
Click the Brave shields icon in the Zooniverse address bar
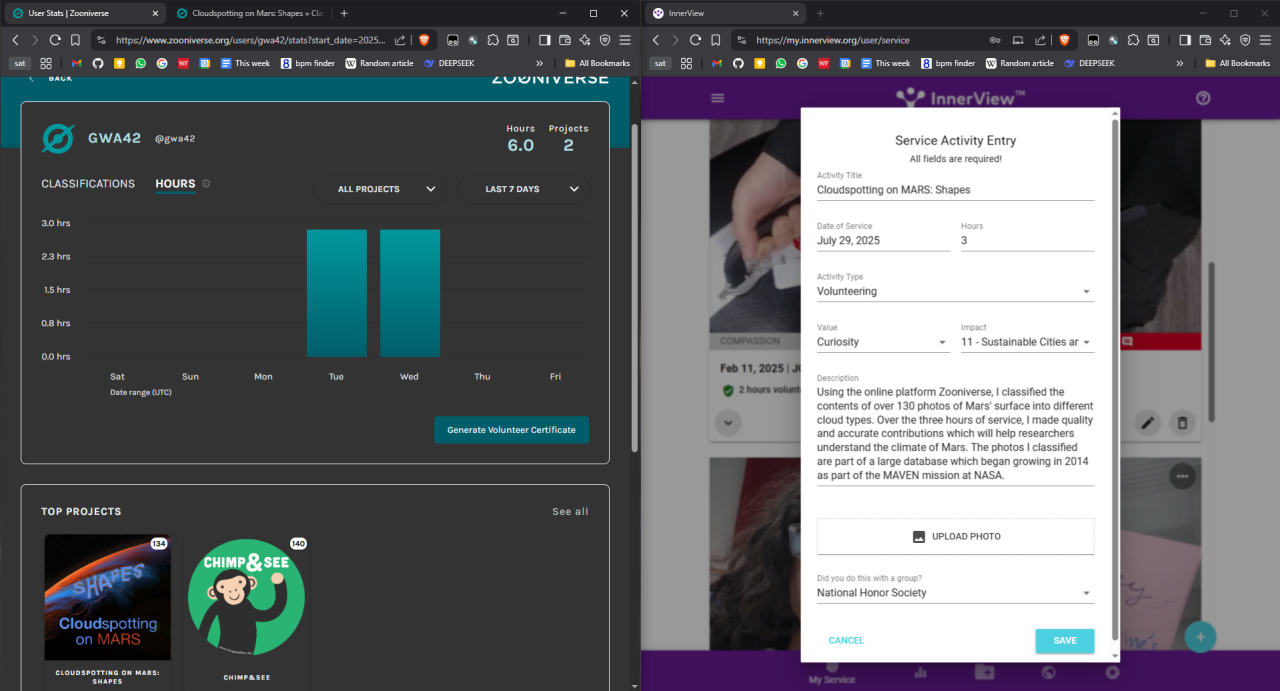coord(424,40)
